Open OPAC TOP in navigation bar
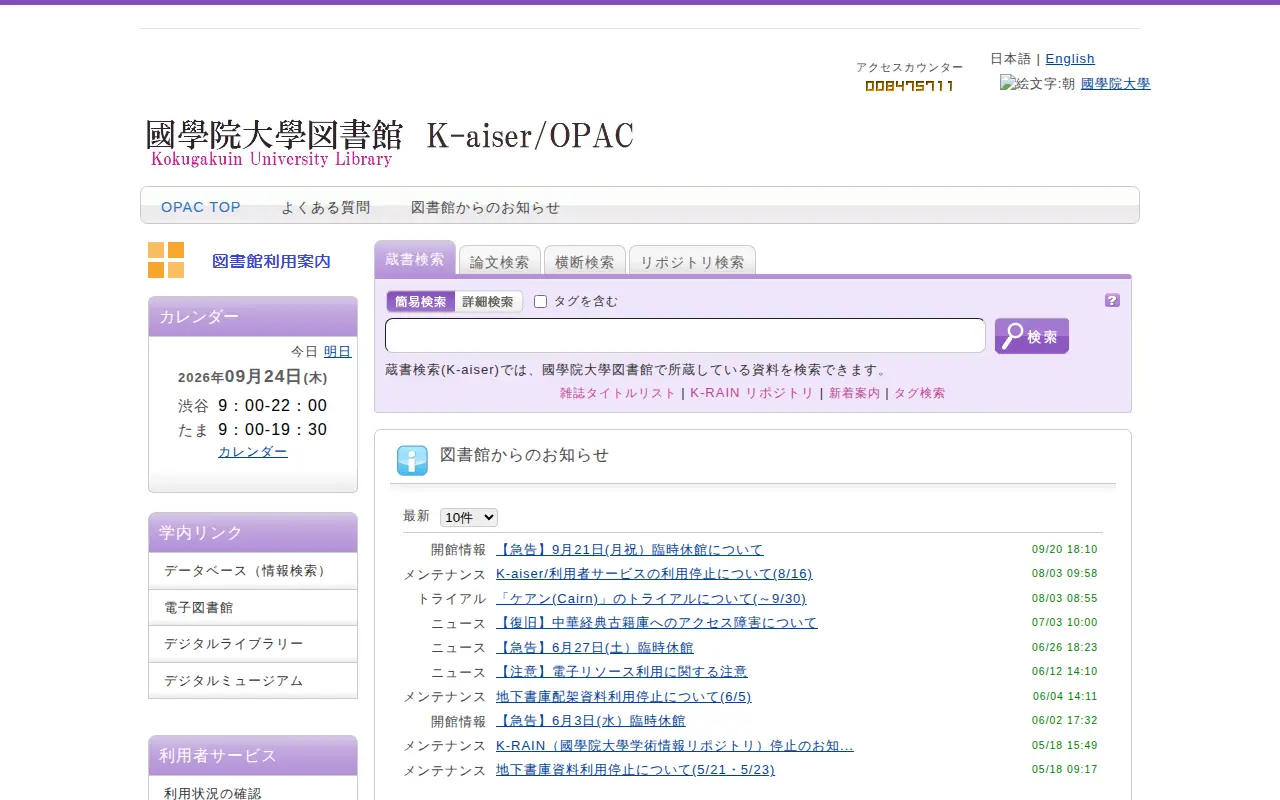Viewport: 1280px width, 800px height. tap(201, 207)
